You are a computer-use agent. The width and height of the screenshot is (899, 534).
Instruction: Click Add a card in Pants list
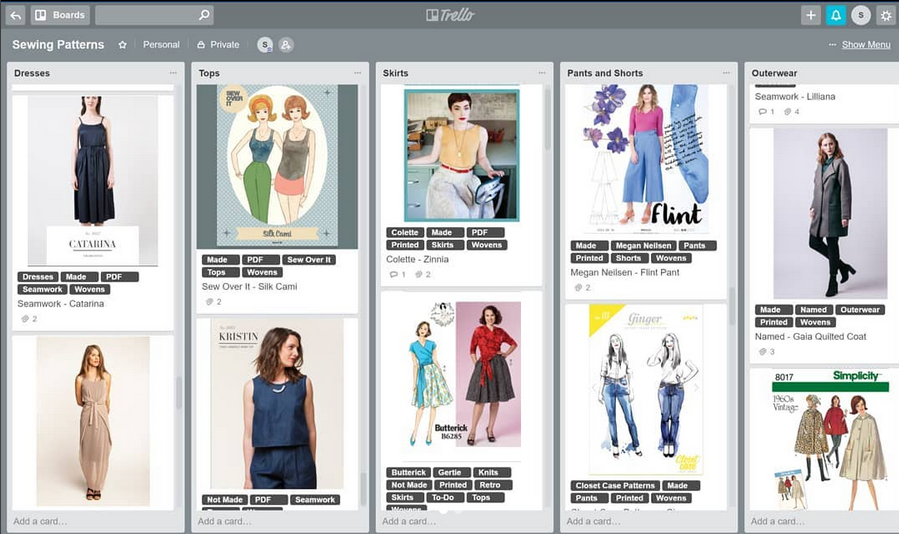pyautogui.click(x=593, y=521)
